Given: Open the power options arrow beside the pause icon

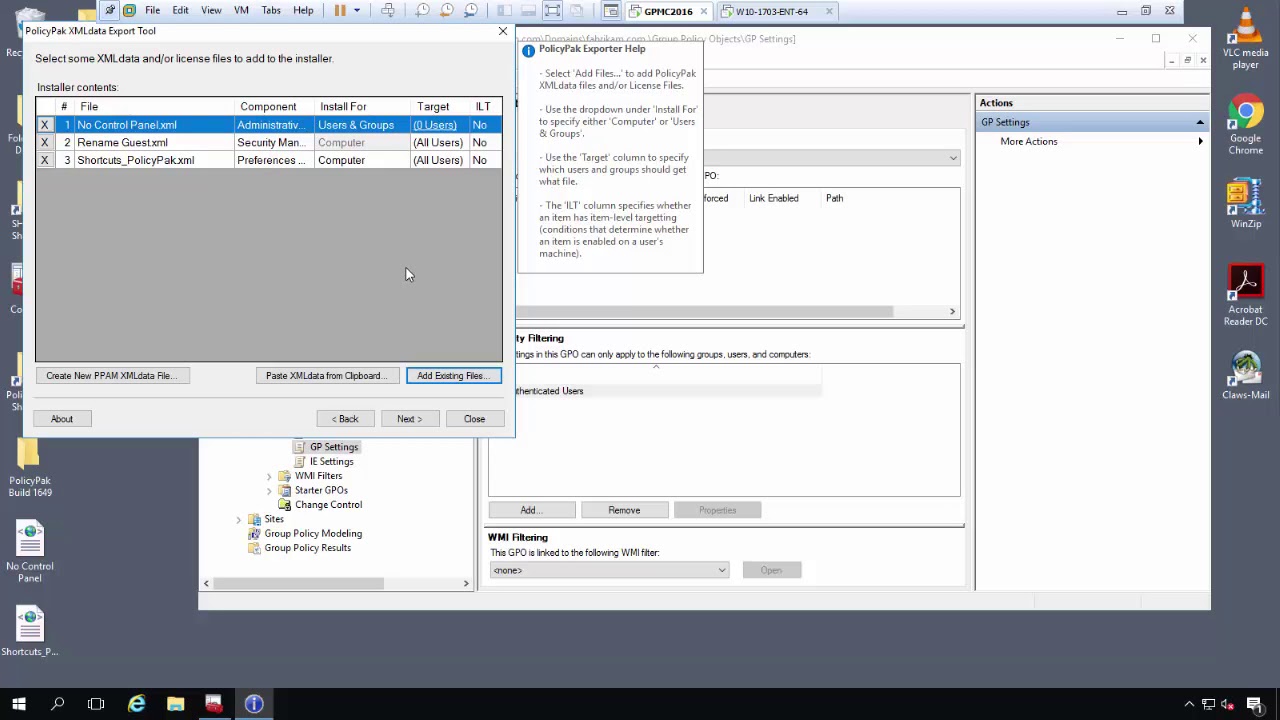Looking at the screenshot, I should click(356, 11).
